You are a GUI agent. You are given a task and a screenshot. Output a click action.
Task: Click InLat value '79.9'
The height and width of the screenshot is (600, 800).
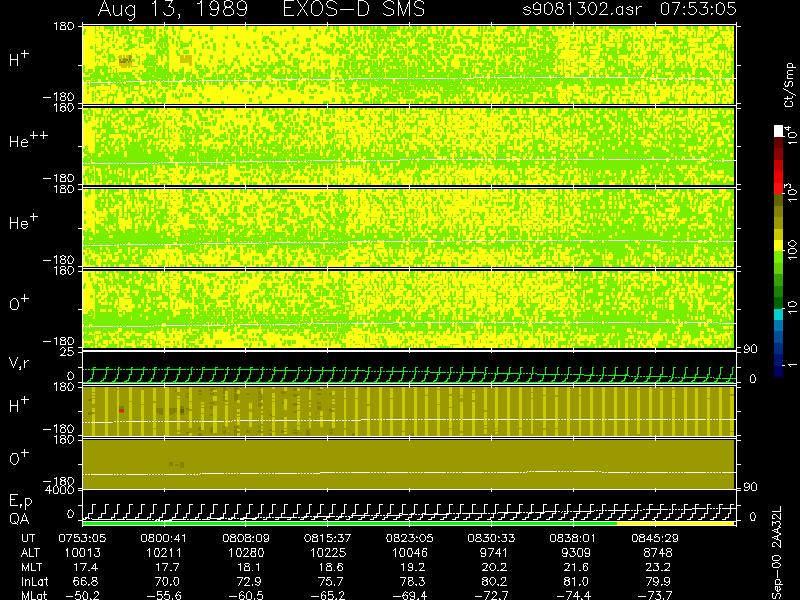click(x=660, y=581)
